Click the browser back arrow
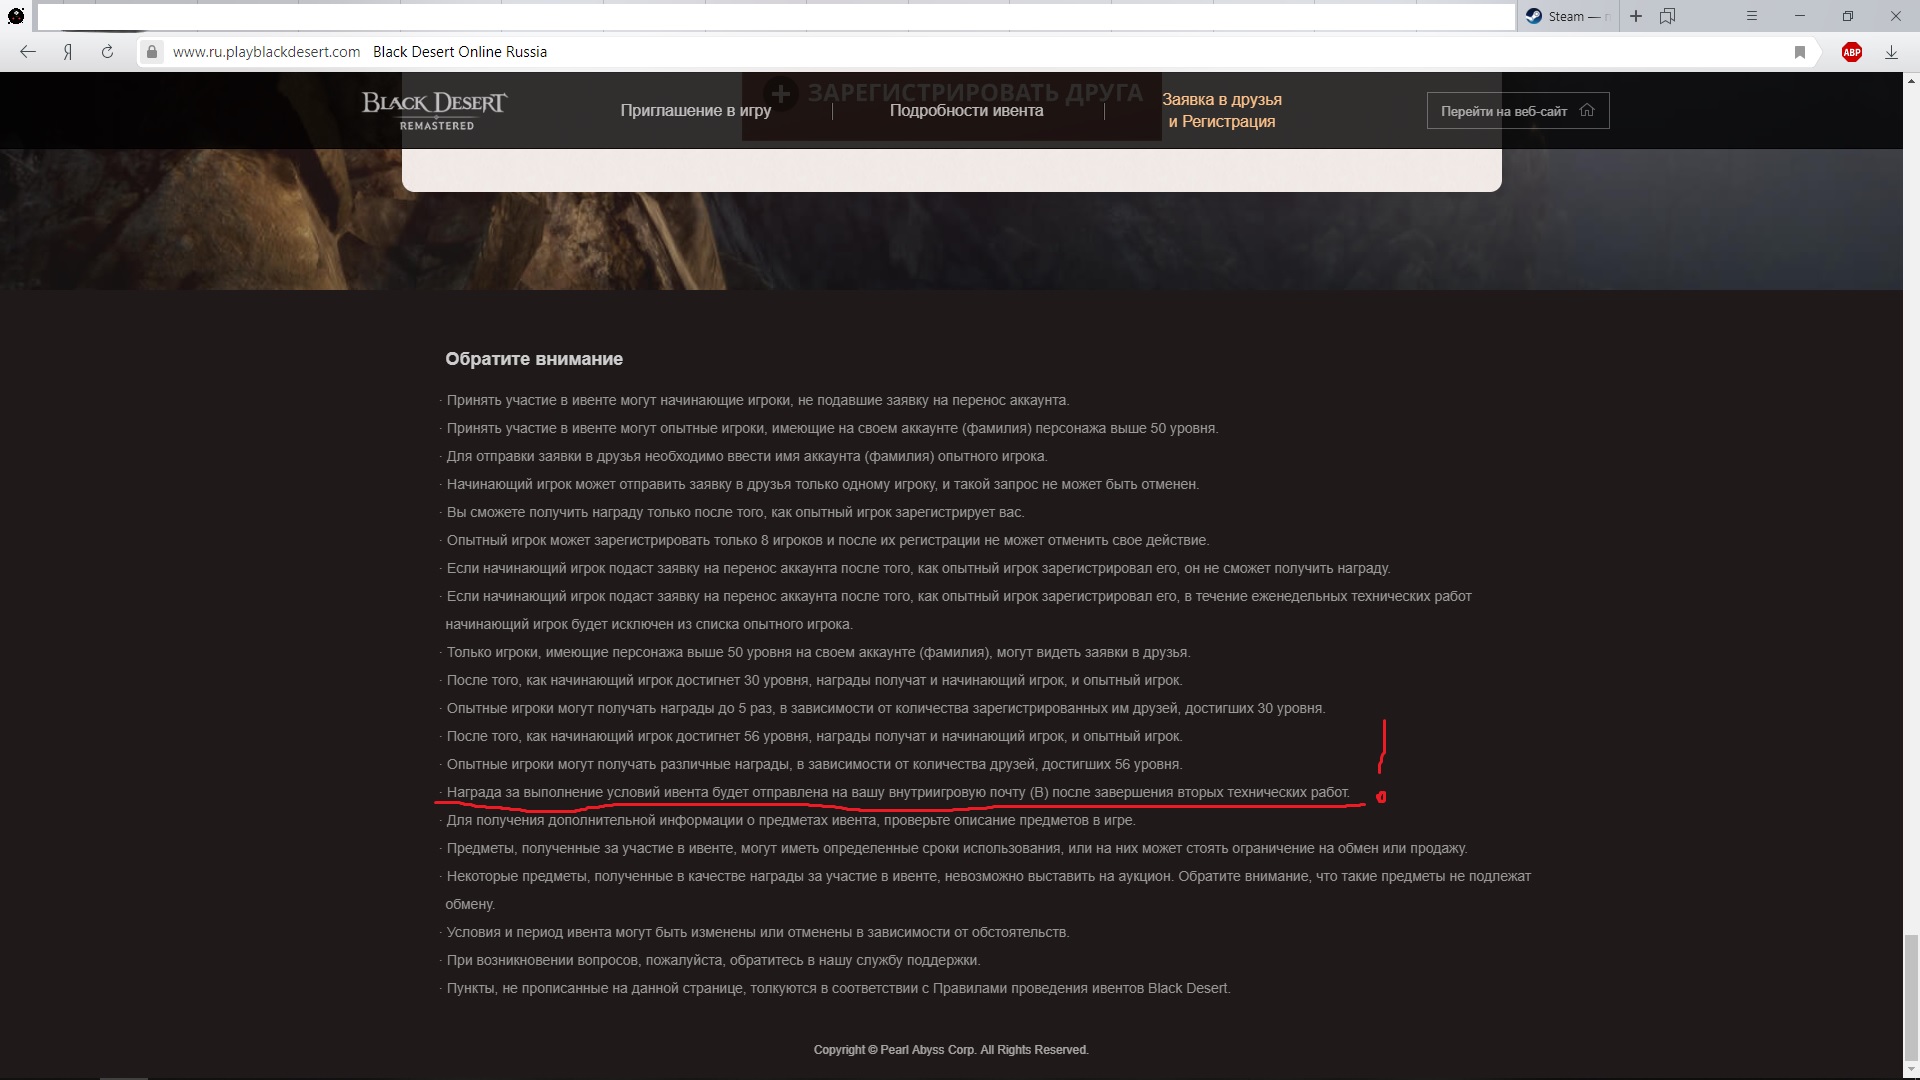The image size is (1920, 1080). coord(28,52)
